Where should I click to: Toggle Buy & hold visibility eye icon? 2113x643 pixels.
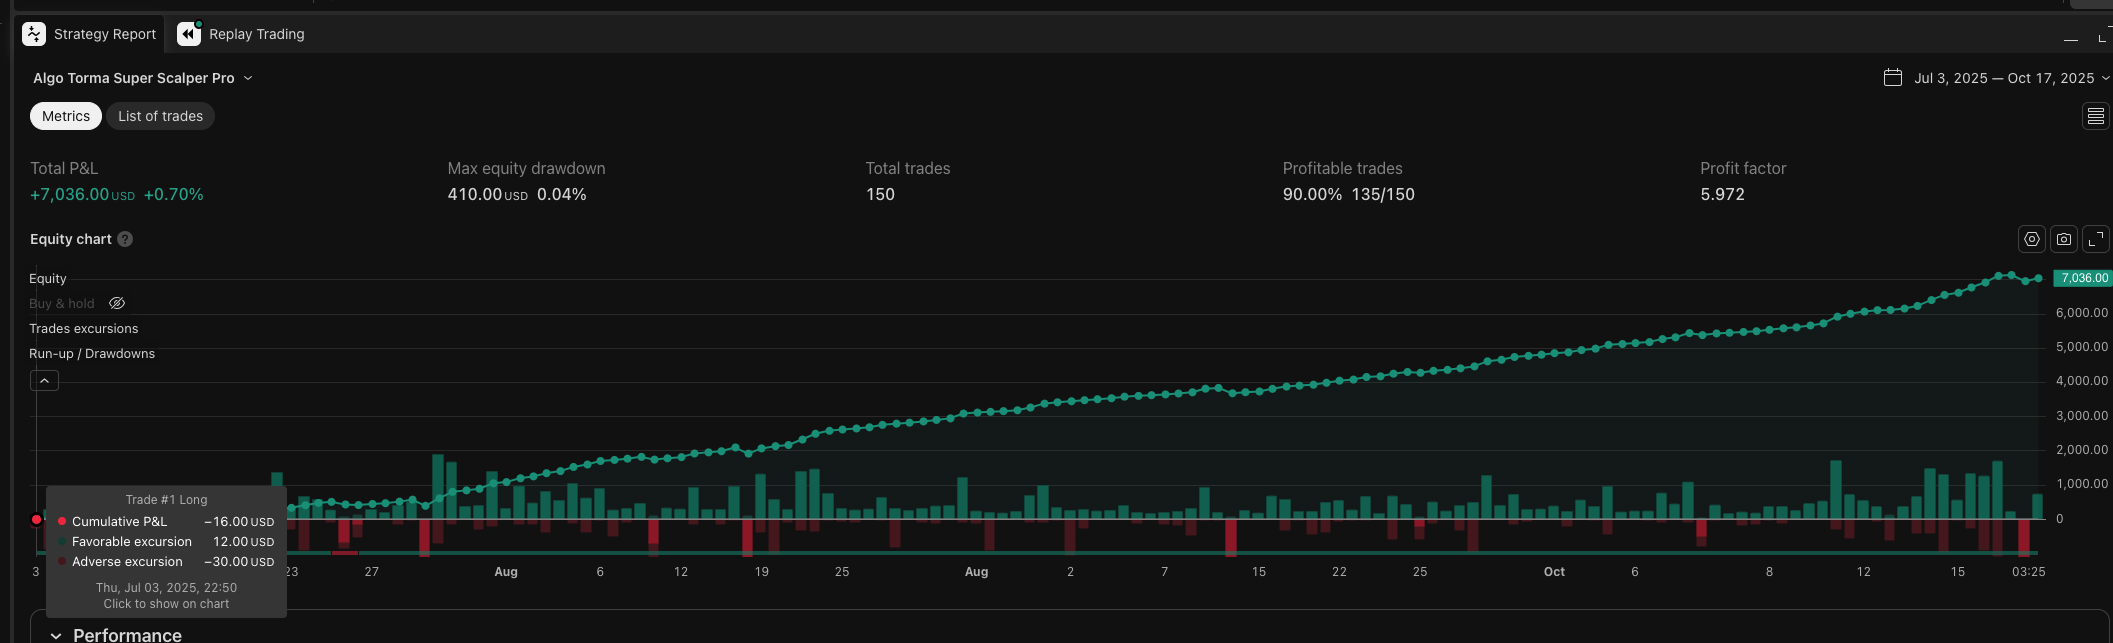(x=117, y=303)
